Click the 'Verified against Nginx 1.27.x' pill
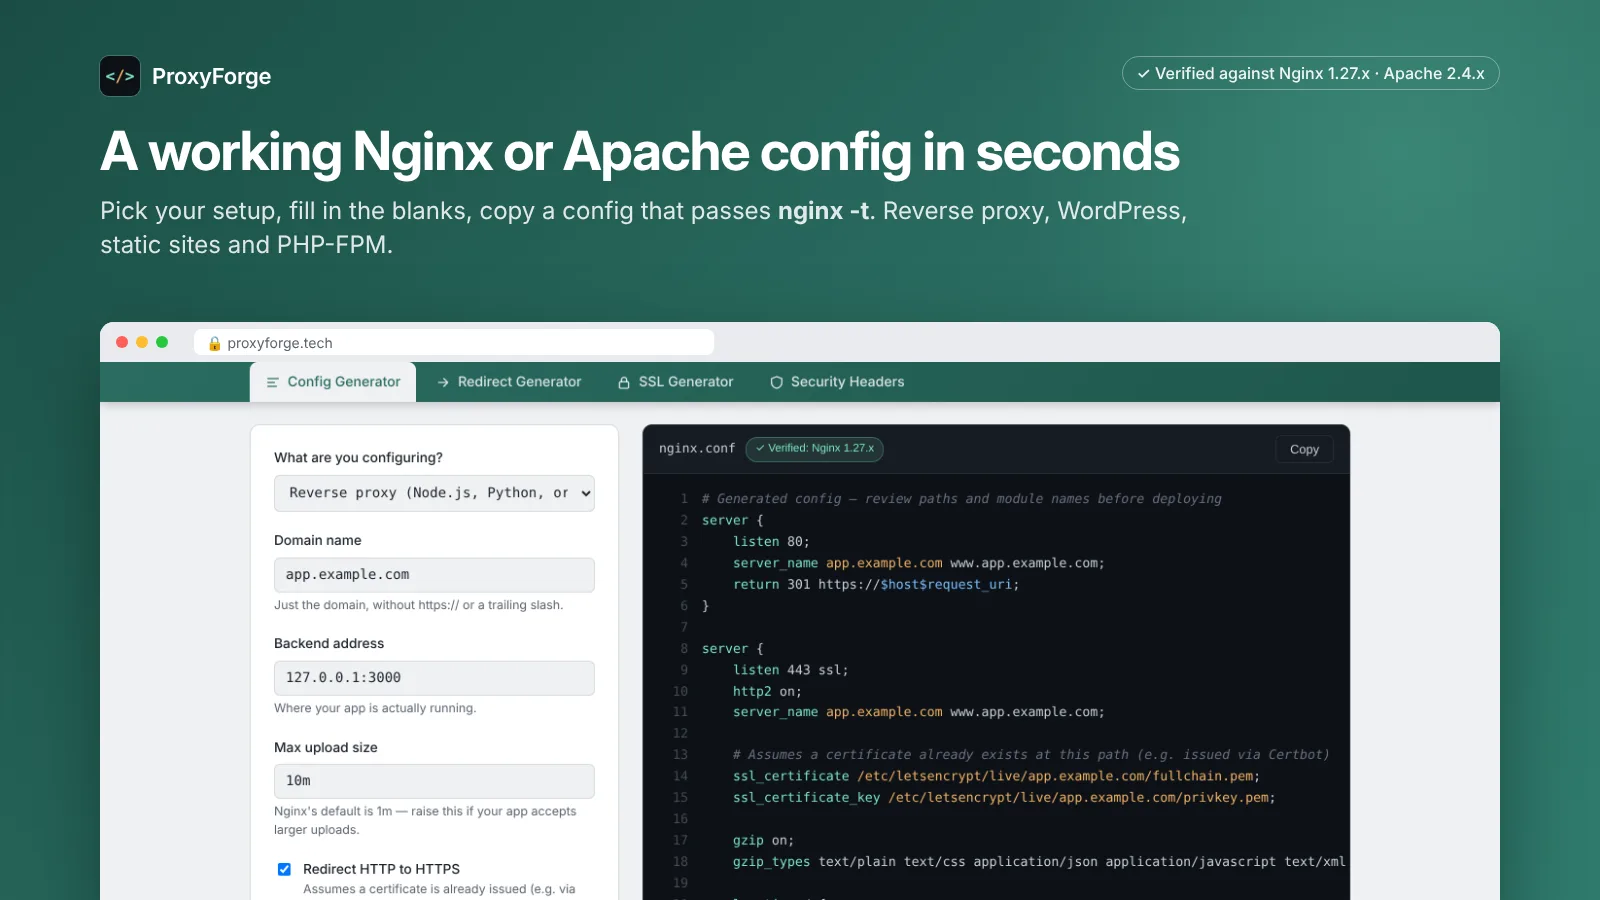 pyautogui.click(x=1310, y=73)
